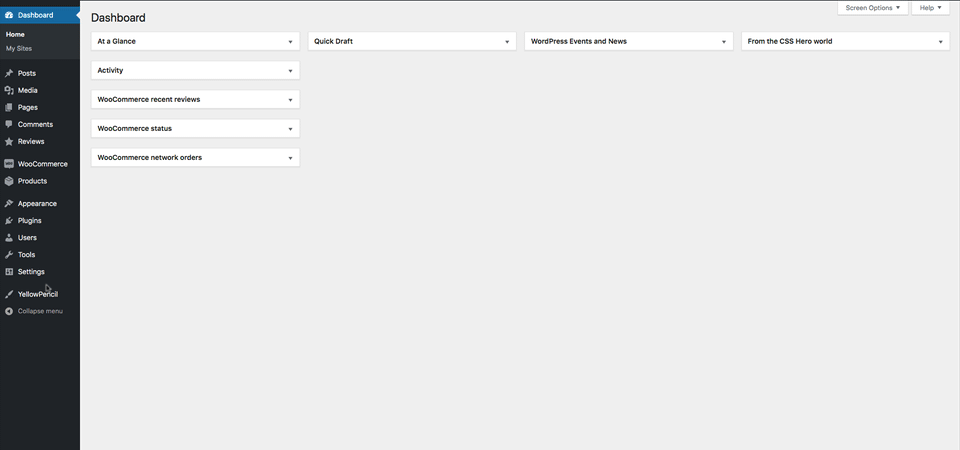Click the Posts pushpin icon
Screen dimensions: 960x450
pyautogui.click(x=9, y=73)
